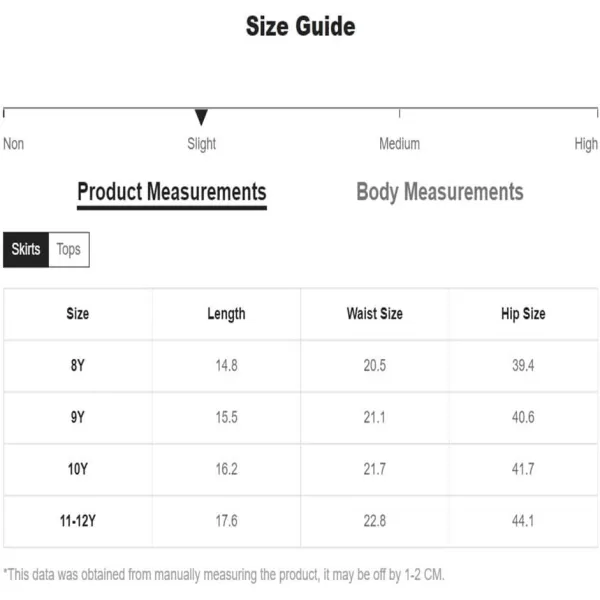Screen dimensions: 600x600
Task: Click the Hip Size column header
Action: (x=523, y=314)
